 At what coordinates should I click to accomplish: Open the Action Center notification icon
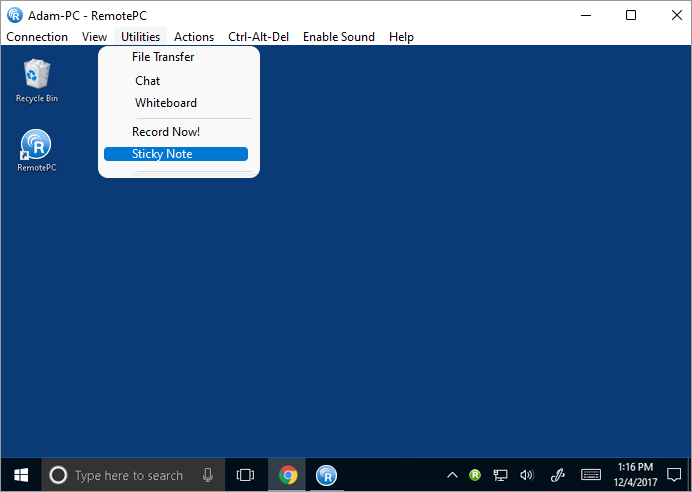point(674,475)
